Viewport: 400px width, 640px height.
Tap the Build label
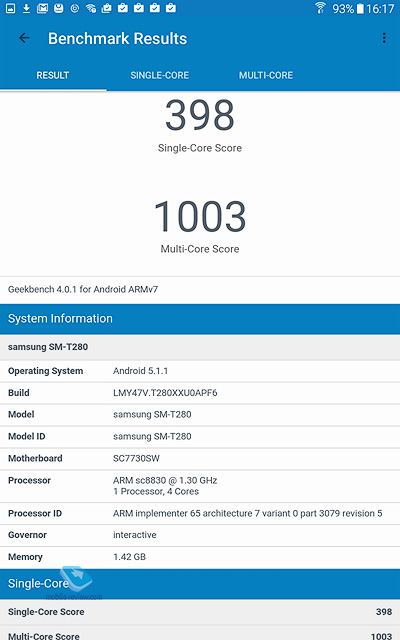tap(19, 393)
